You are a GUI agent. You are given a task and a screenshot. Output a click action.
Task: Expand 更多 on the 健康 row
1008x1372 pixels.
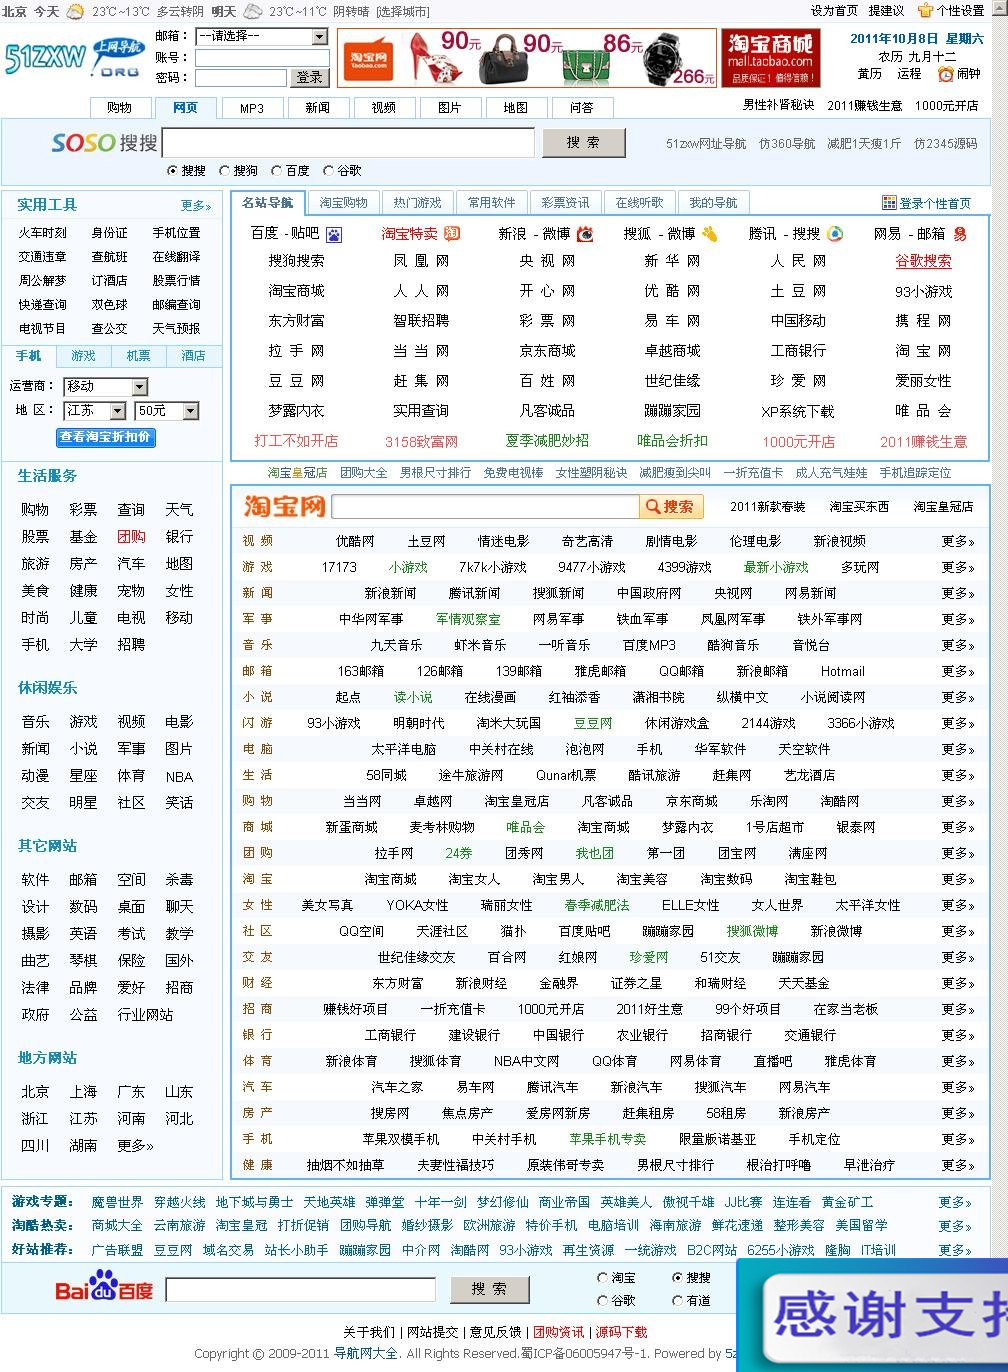click(958, 1165)
